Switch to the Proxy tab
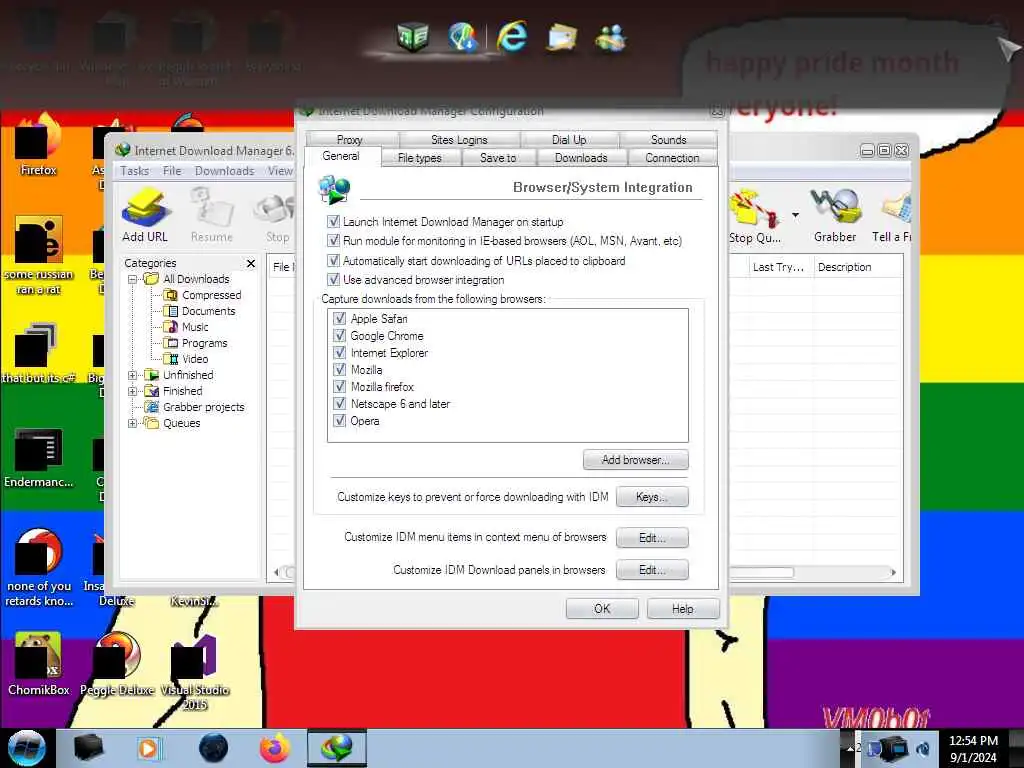Image resolution: width=1024 pixels, height=768 pixels. (x=350, y=139)
